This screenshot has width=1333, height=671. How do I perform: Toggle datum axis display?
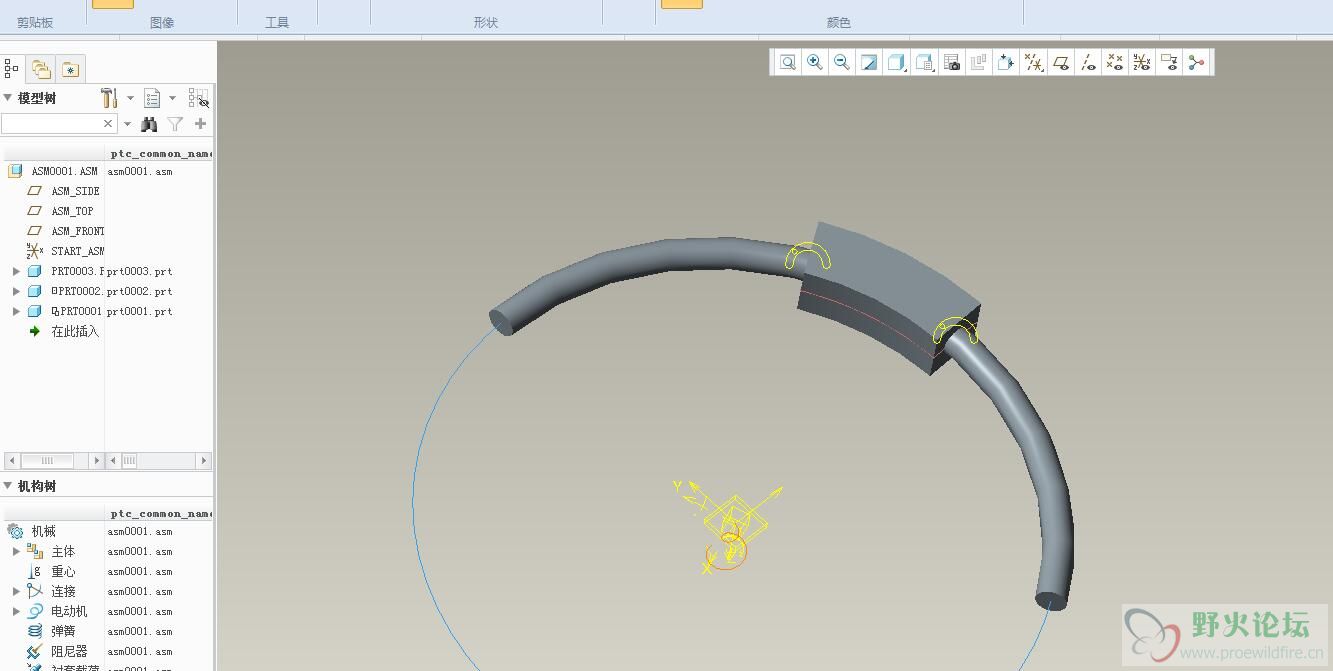[1088, 62]
